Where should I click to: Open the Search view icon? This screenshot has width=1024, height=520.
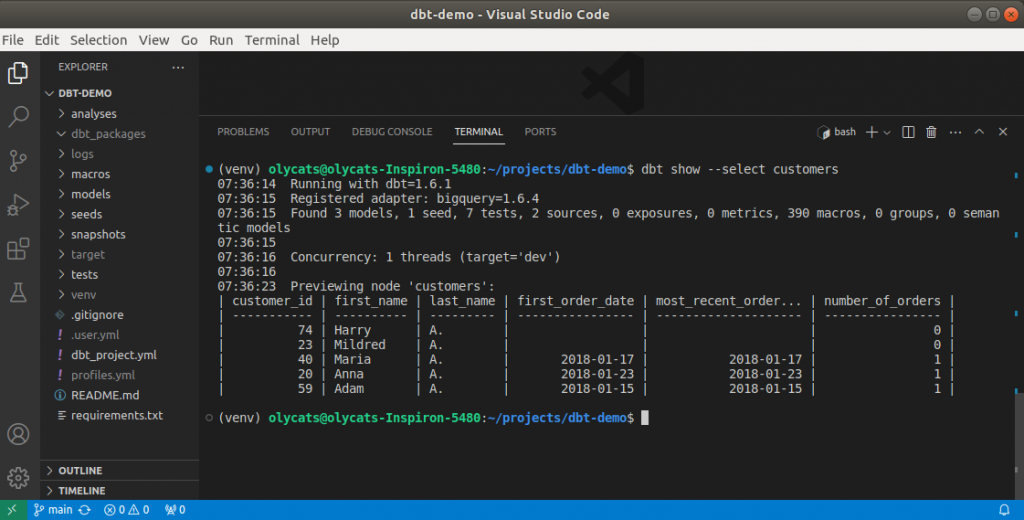coord(18,116)
